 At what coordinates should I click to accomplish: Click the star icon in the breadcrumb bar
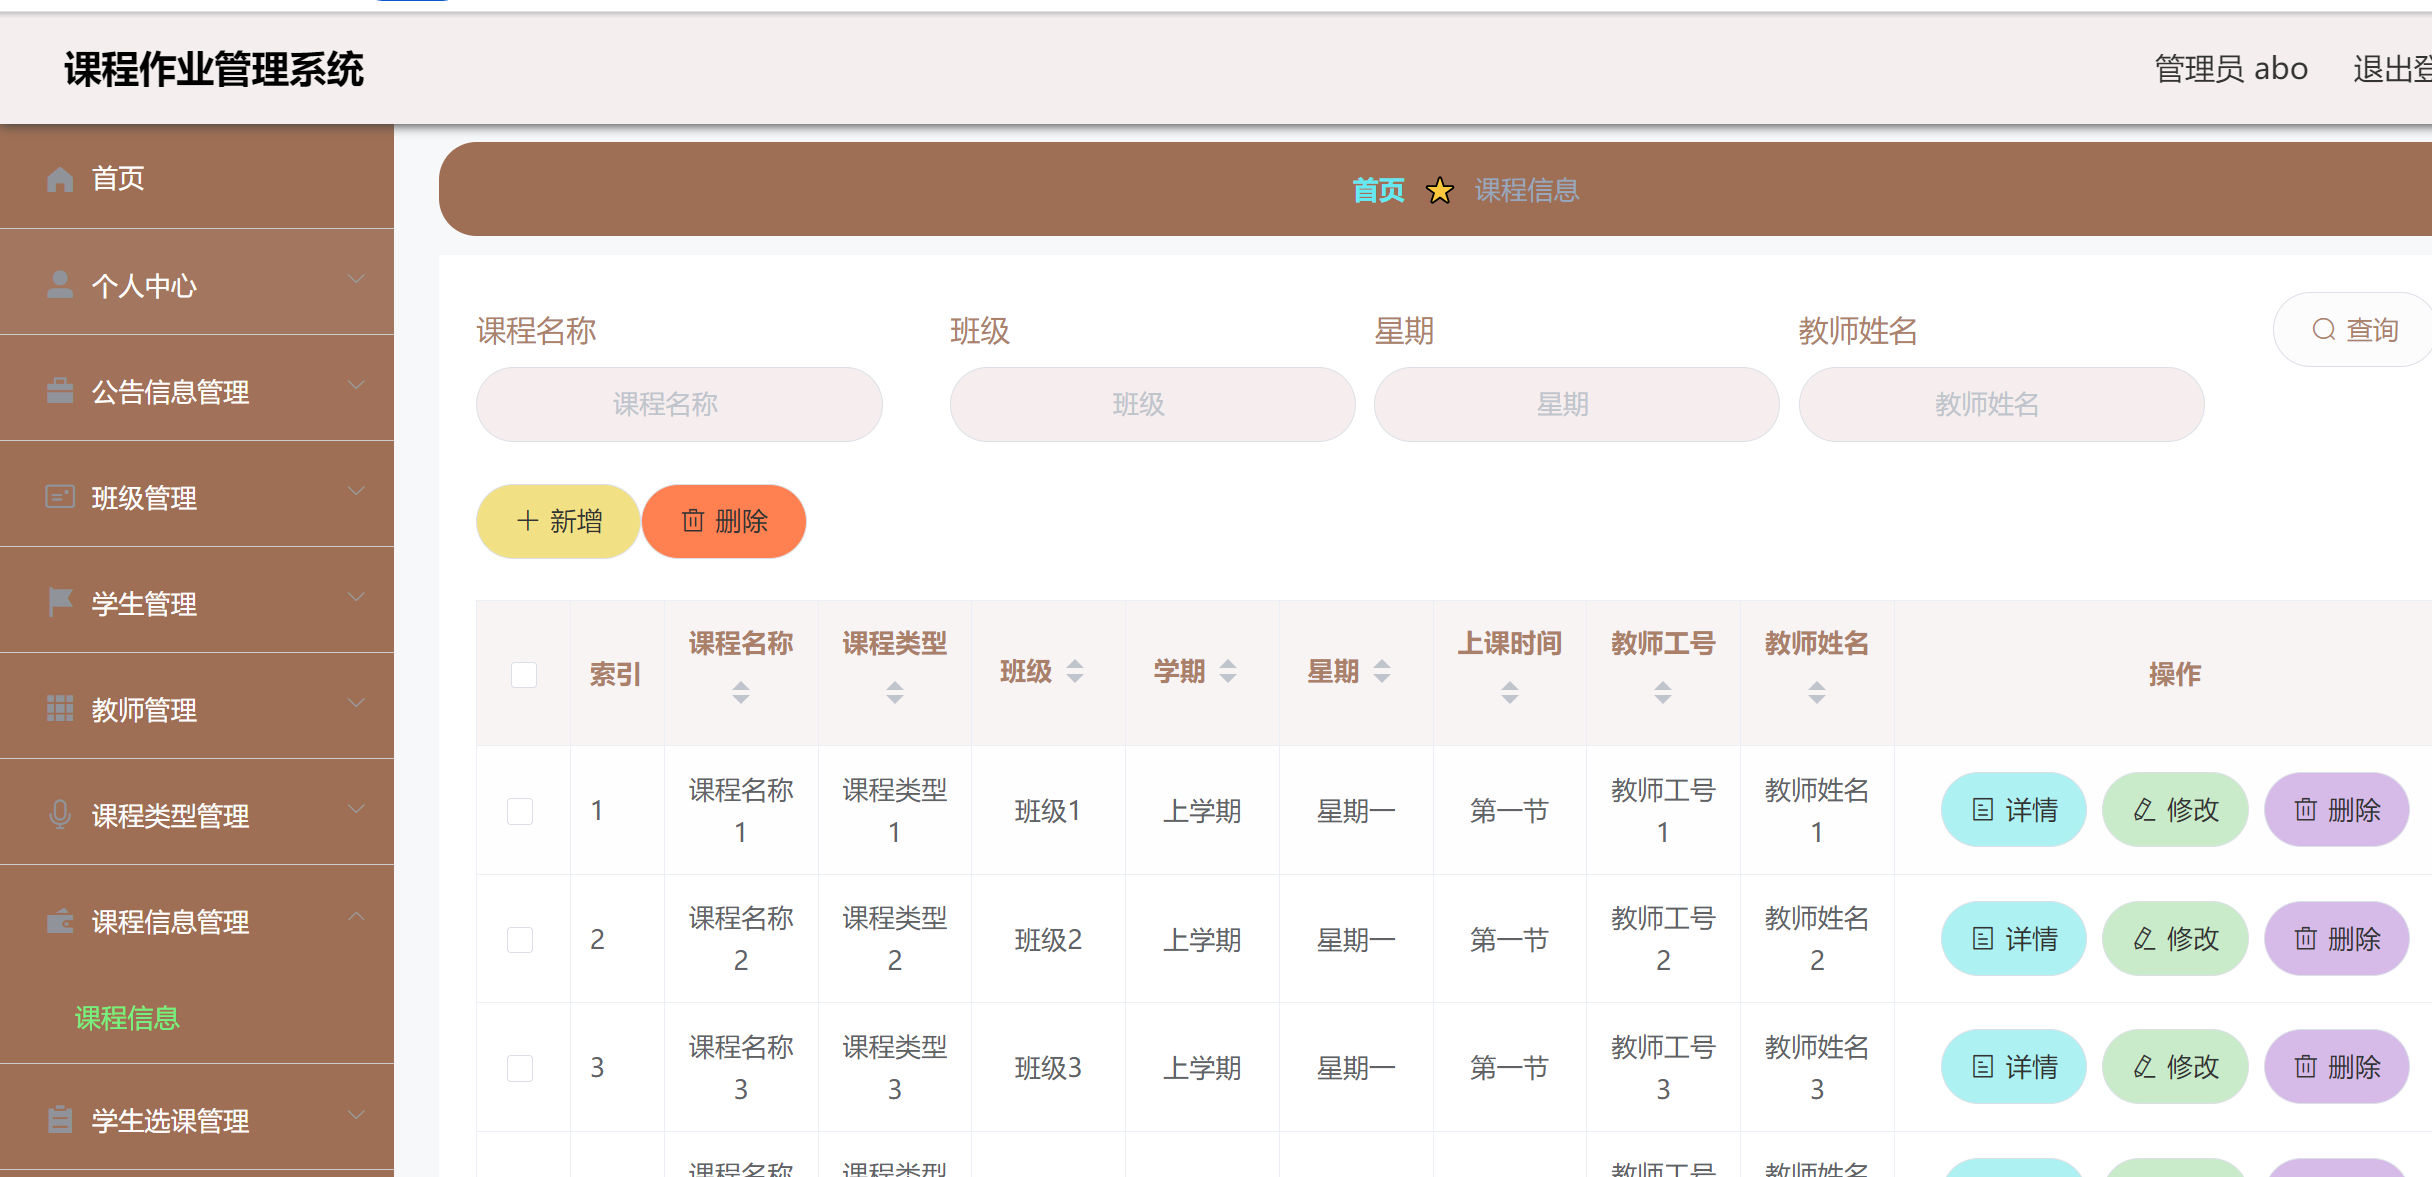(1439, 190)
